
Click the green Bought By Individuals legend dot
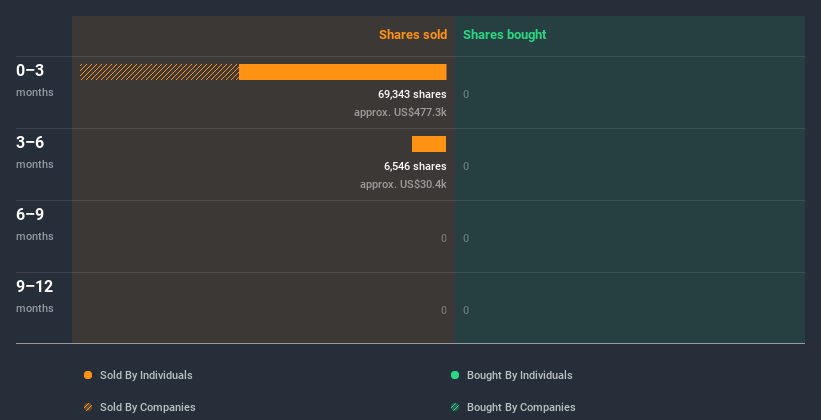coord(455,375)
